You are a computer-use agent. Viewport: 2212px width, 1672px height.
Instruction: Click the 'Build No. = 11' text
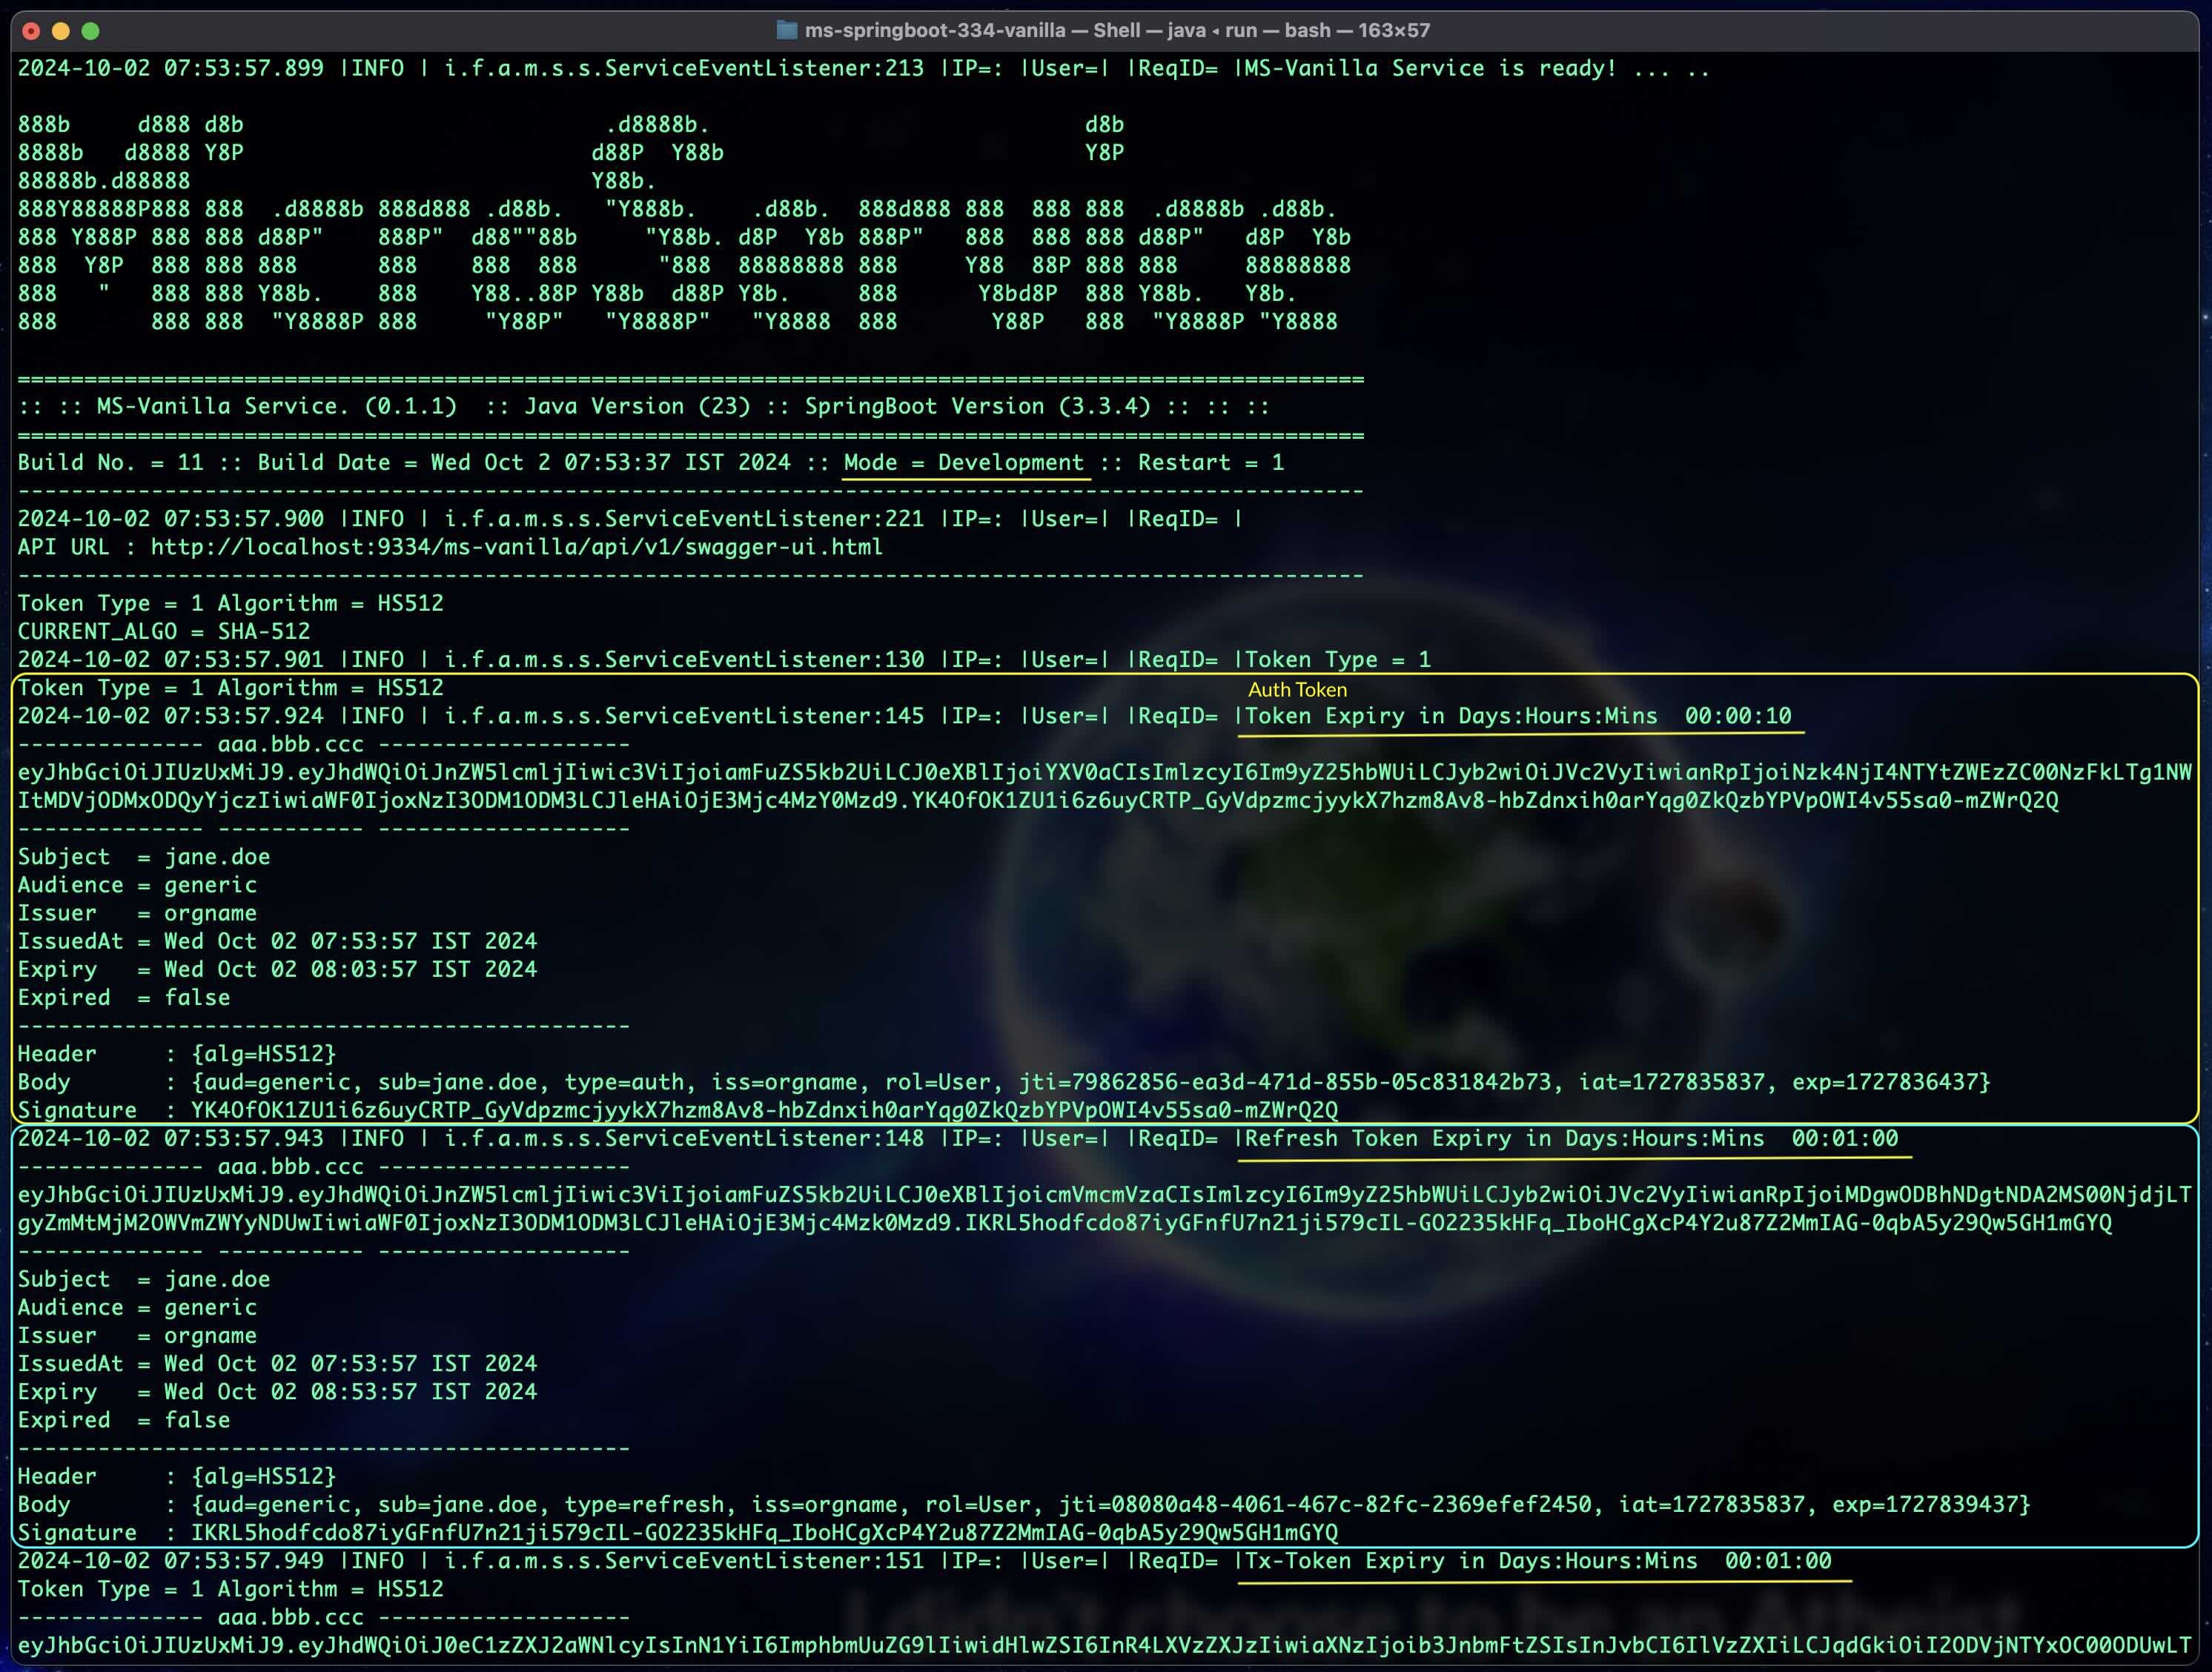110,462
